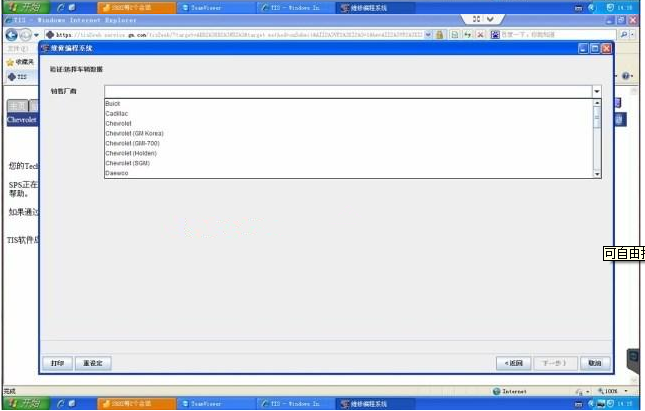The image size is (645, 411).
Task: Open the 文件 menu in Internet Explorer
Action: click(x=18, y=49)
